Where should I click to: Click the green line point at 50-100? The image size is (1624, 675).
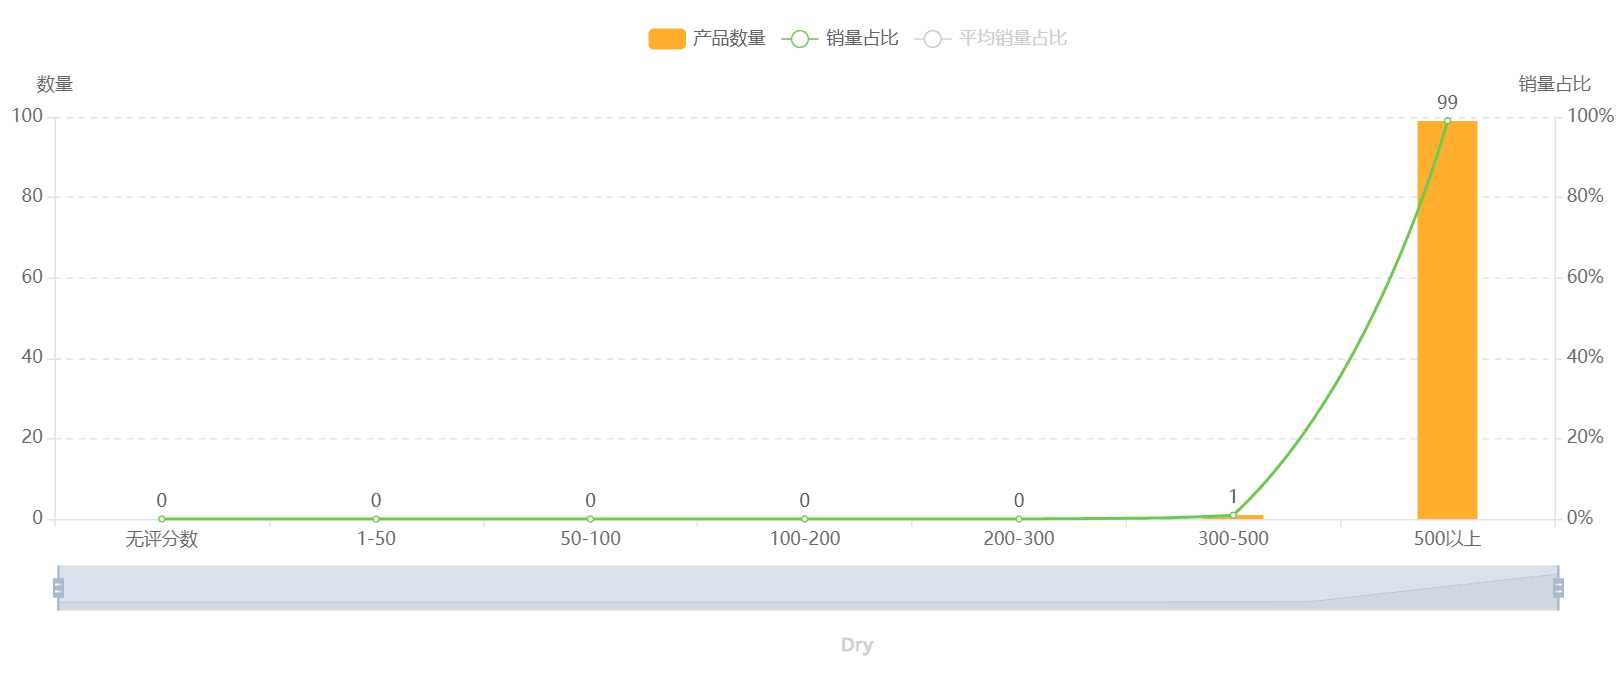click(590, 519)
